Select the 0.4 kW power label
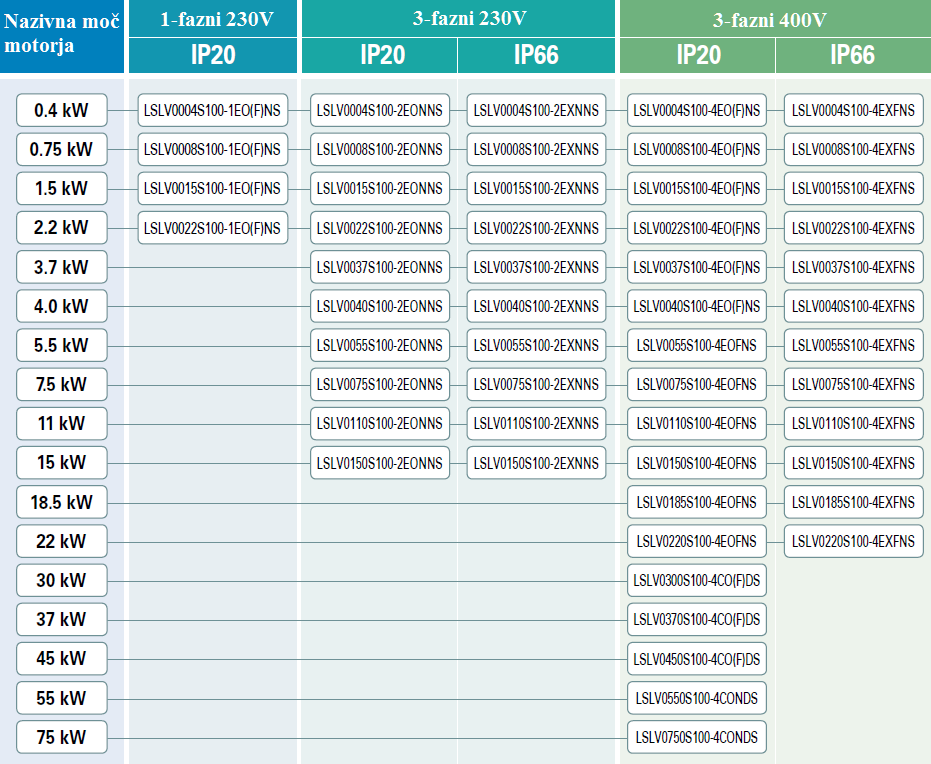Image resolution: width=931 pixels, height=764 pixels. [61, 111]
